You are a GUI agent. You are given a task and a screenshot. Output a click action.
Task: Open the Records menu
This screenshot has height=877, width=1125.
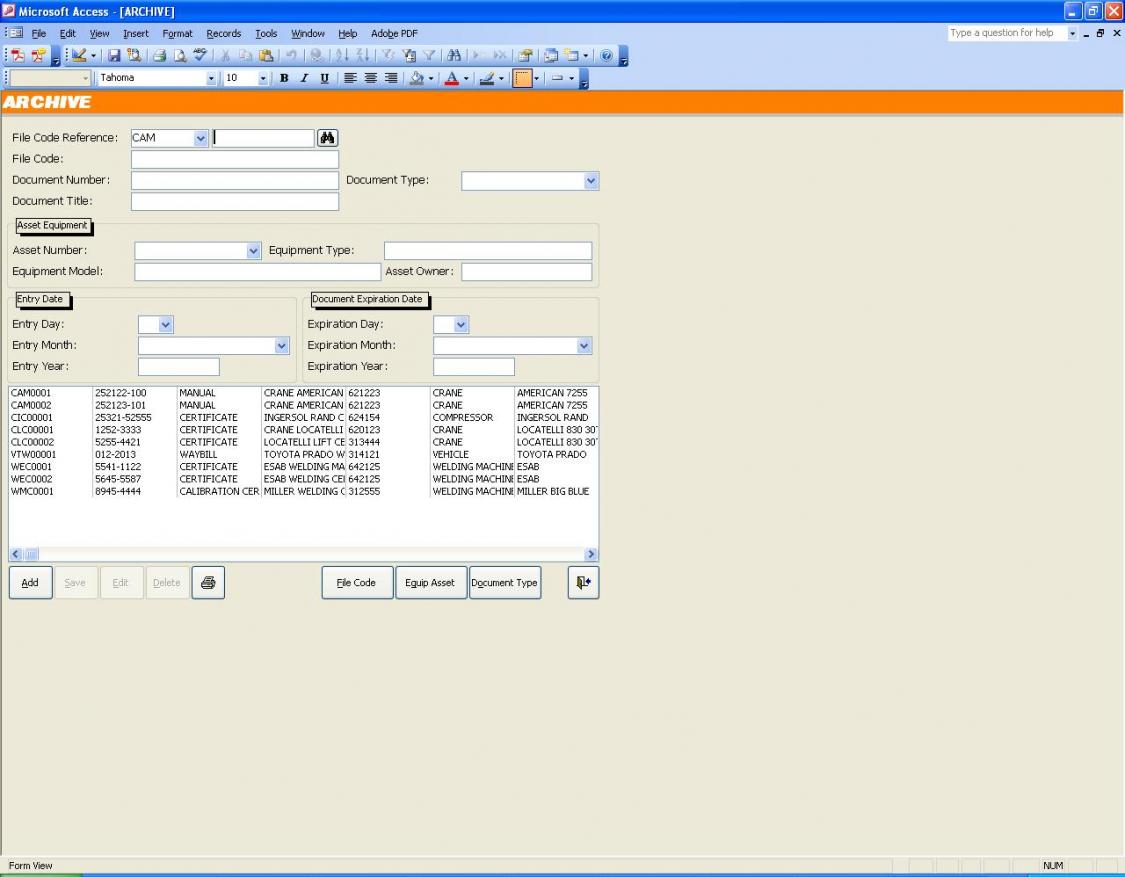tap(223, 33)
